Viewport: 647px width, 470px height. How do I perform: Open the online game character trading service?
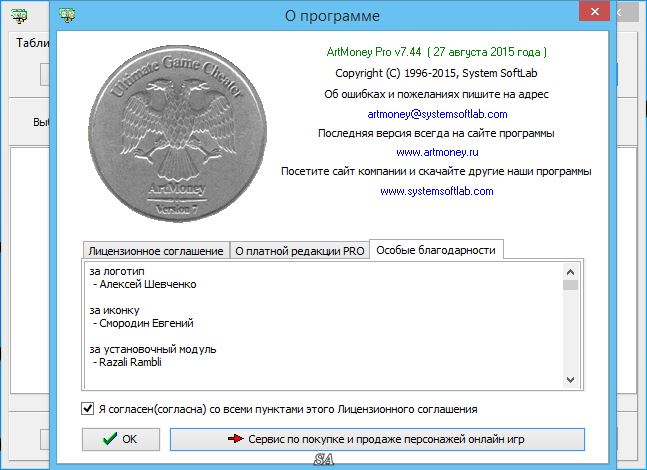point(377,439)
